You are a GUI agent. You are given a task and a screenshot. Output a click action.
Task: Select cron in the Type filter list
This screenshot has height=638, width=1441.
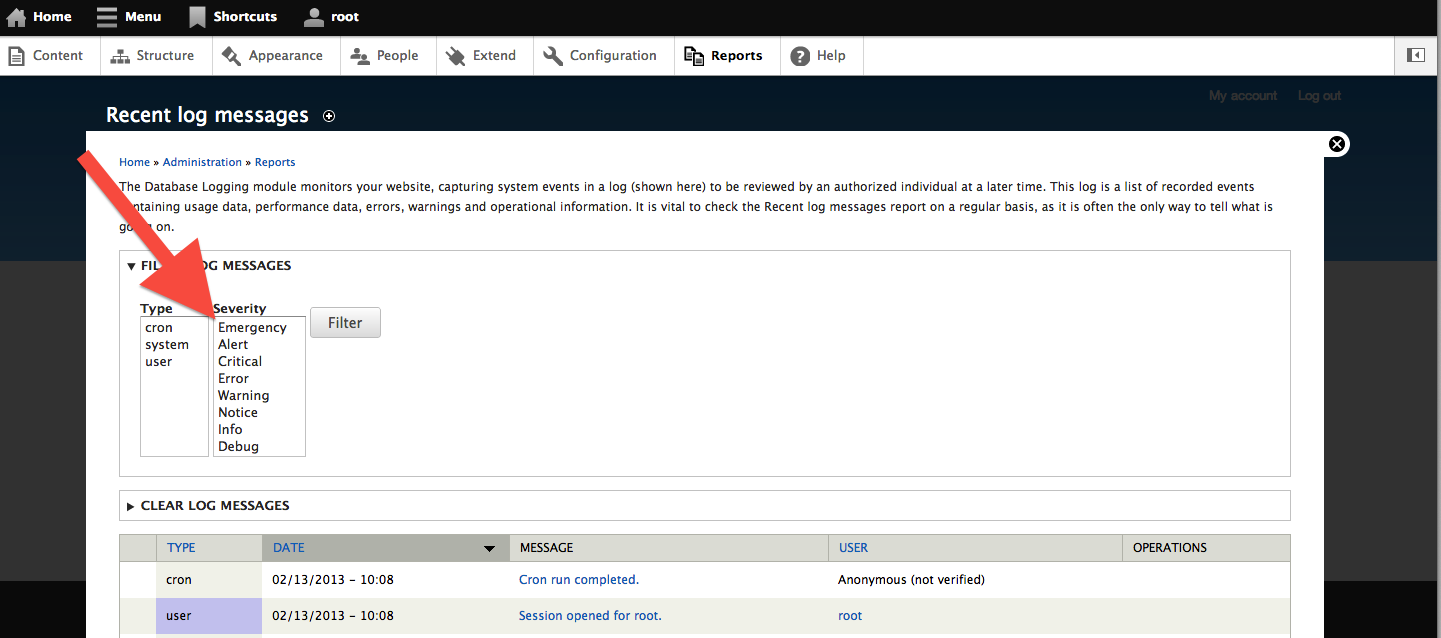pyautogui.click(x=159, y=327)
